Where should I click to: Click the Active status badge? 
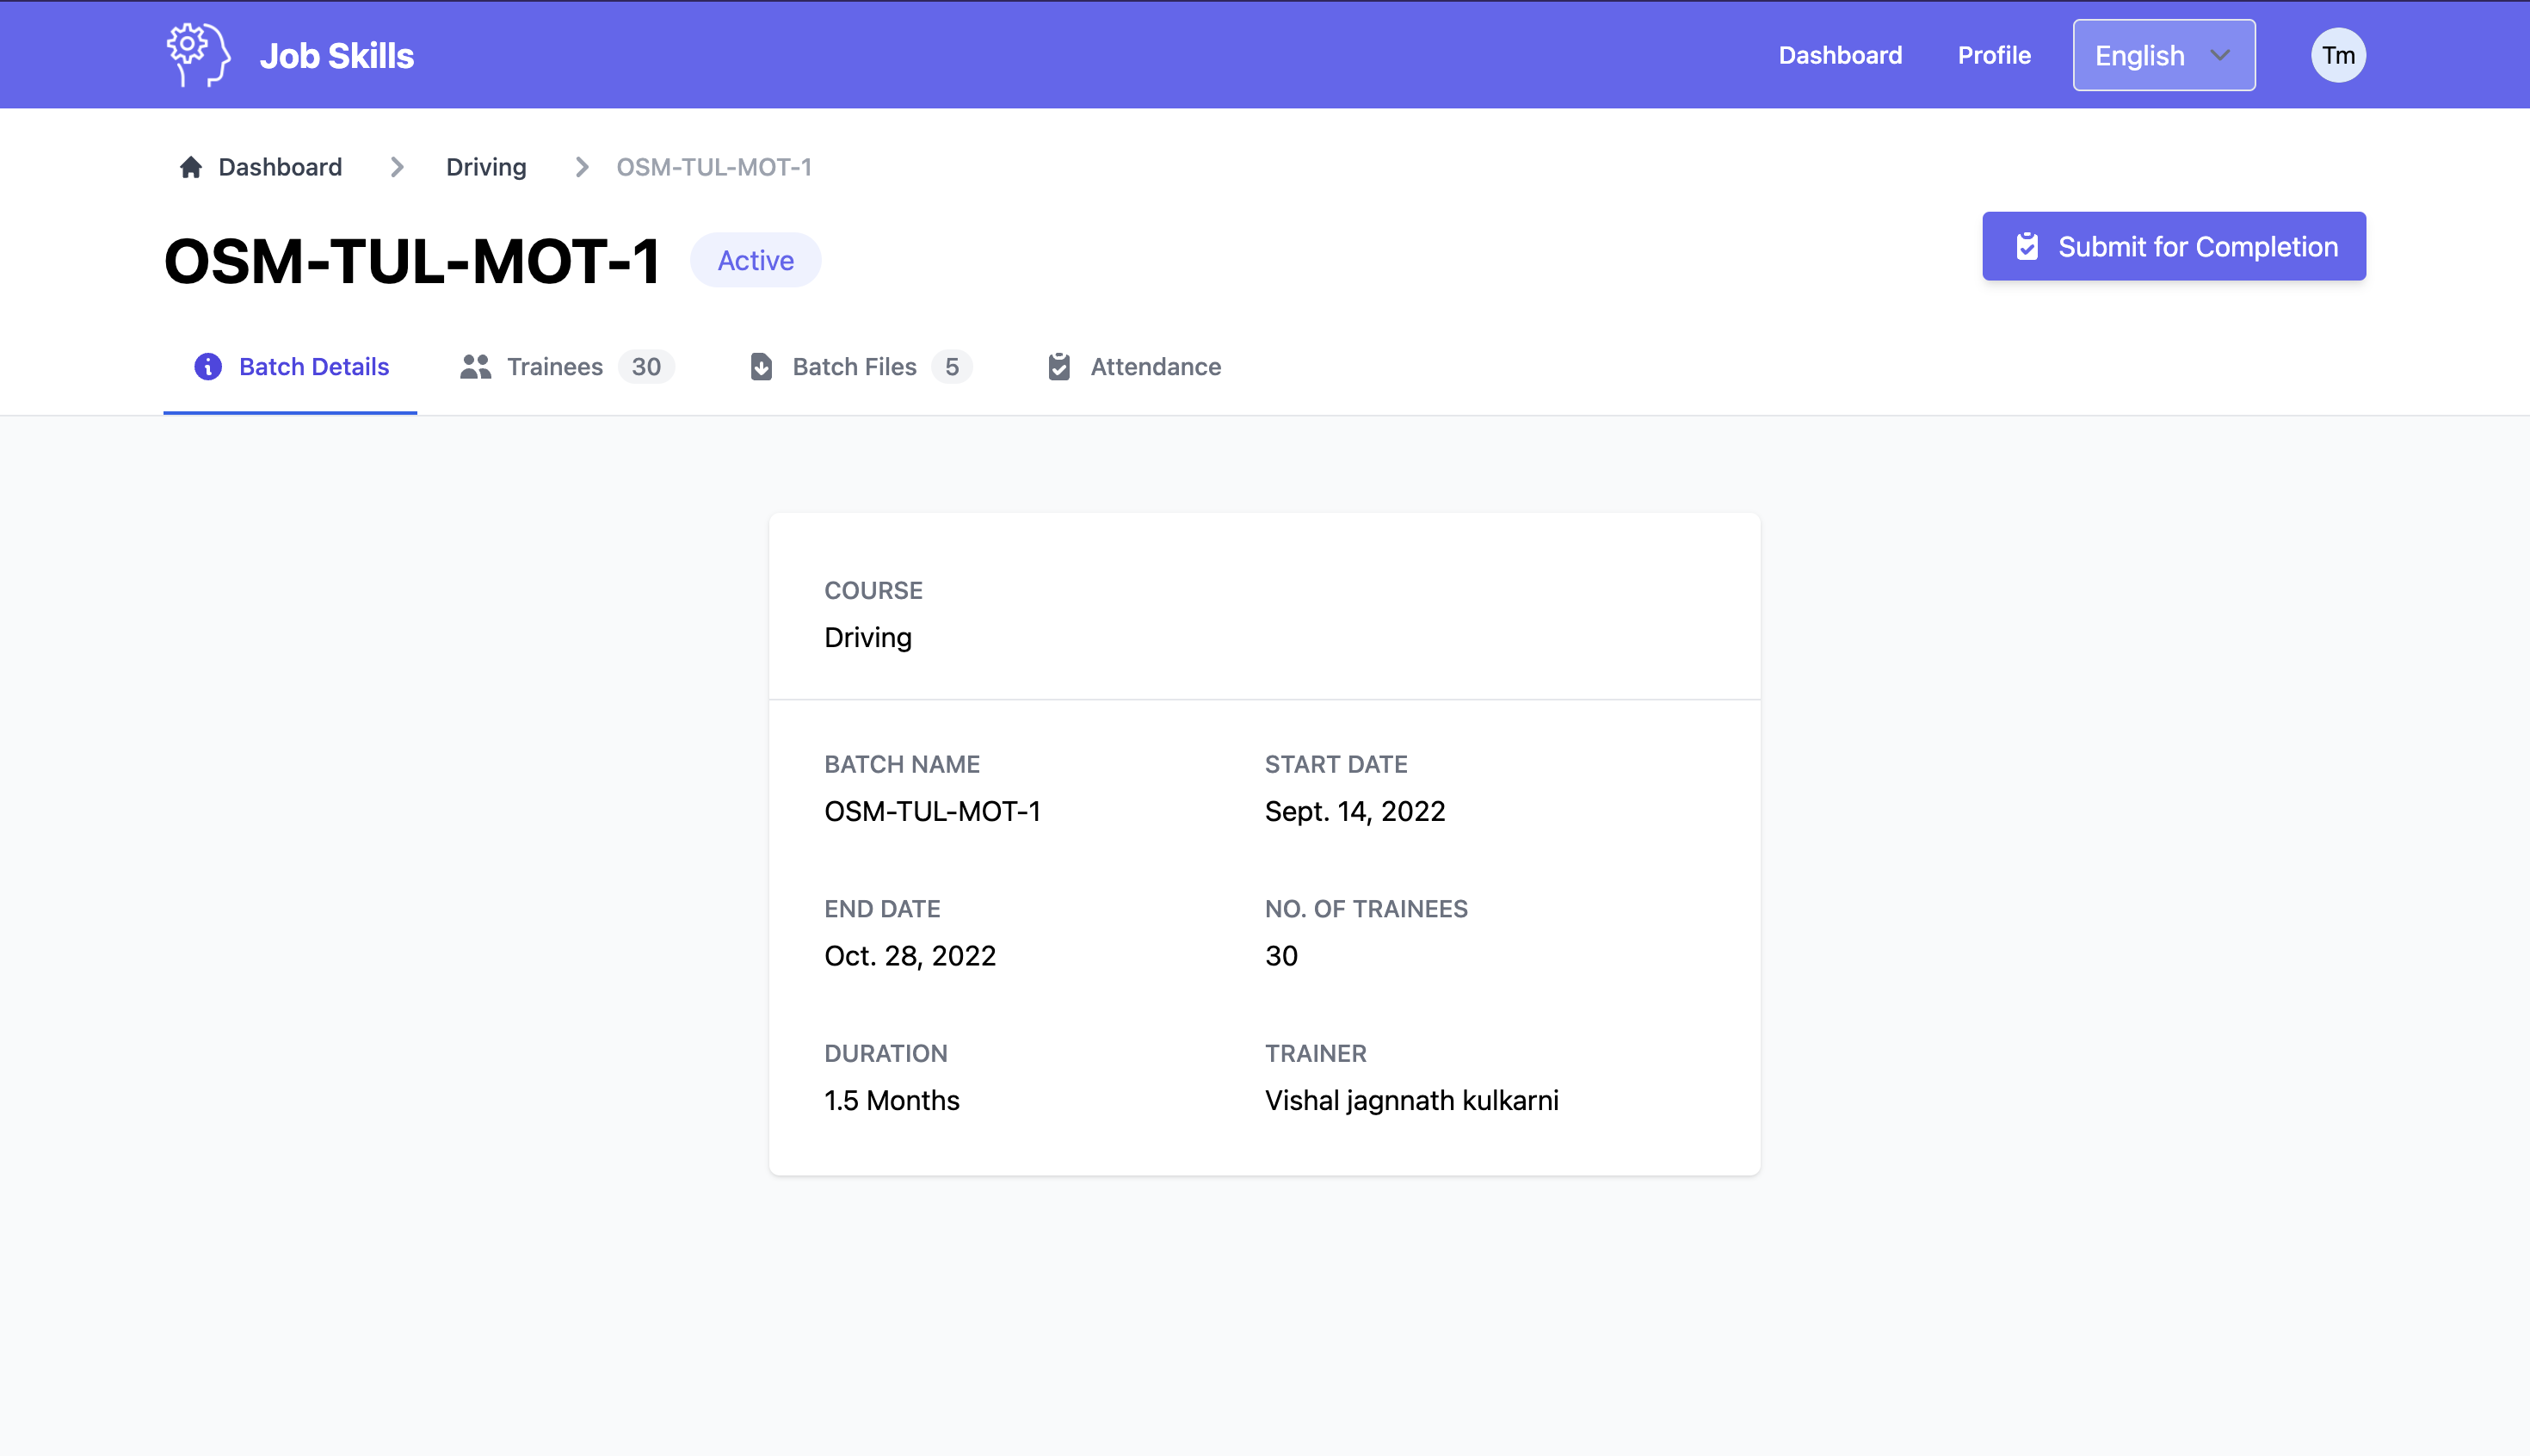755,260
